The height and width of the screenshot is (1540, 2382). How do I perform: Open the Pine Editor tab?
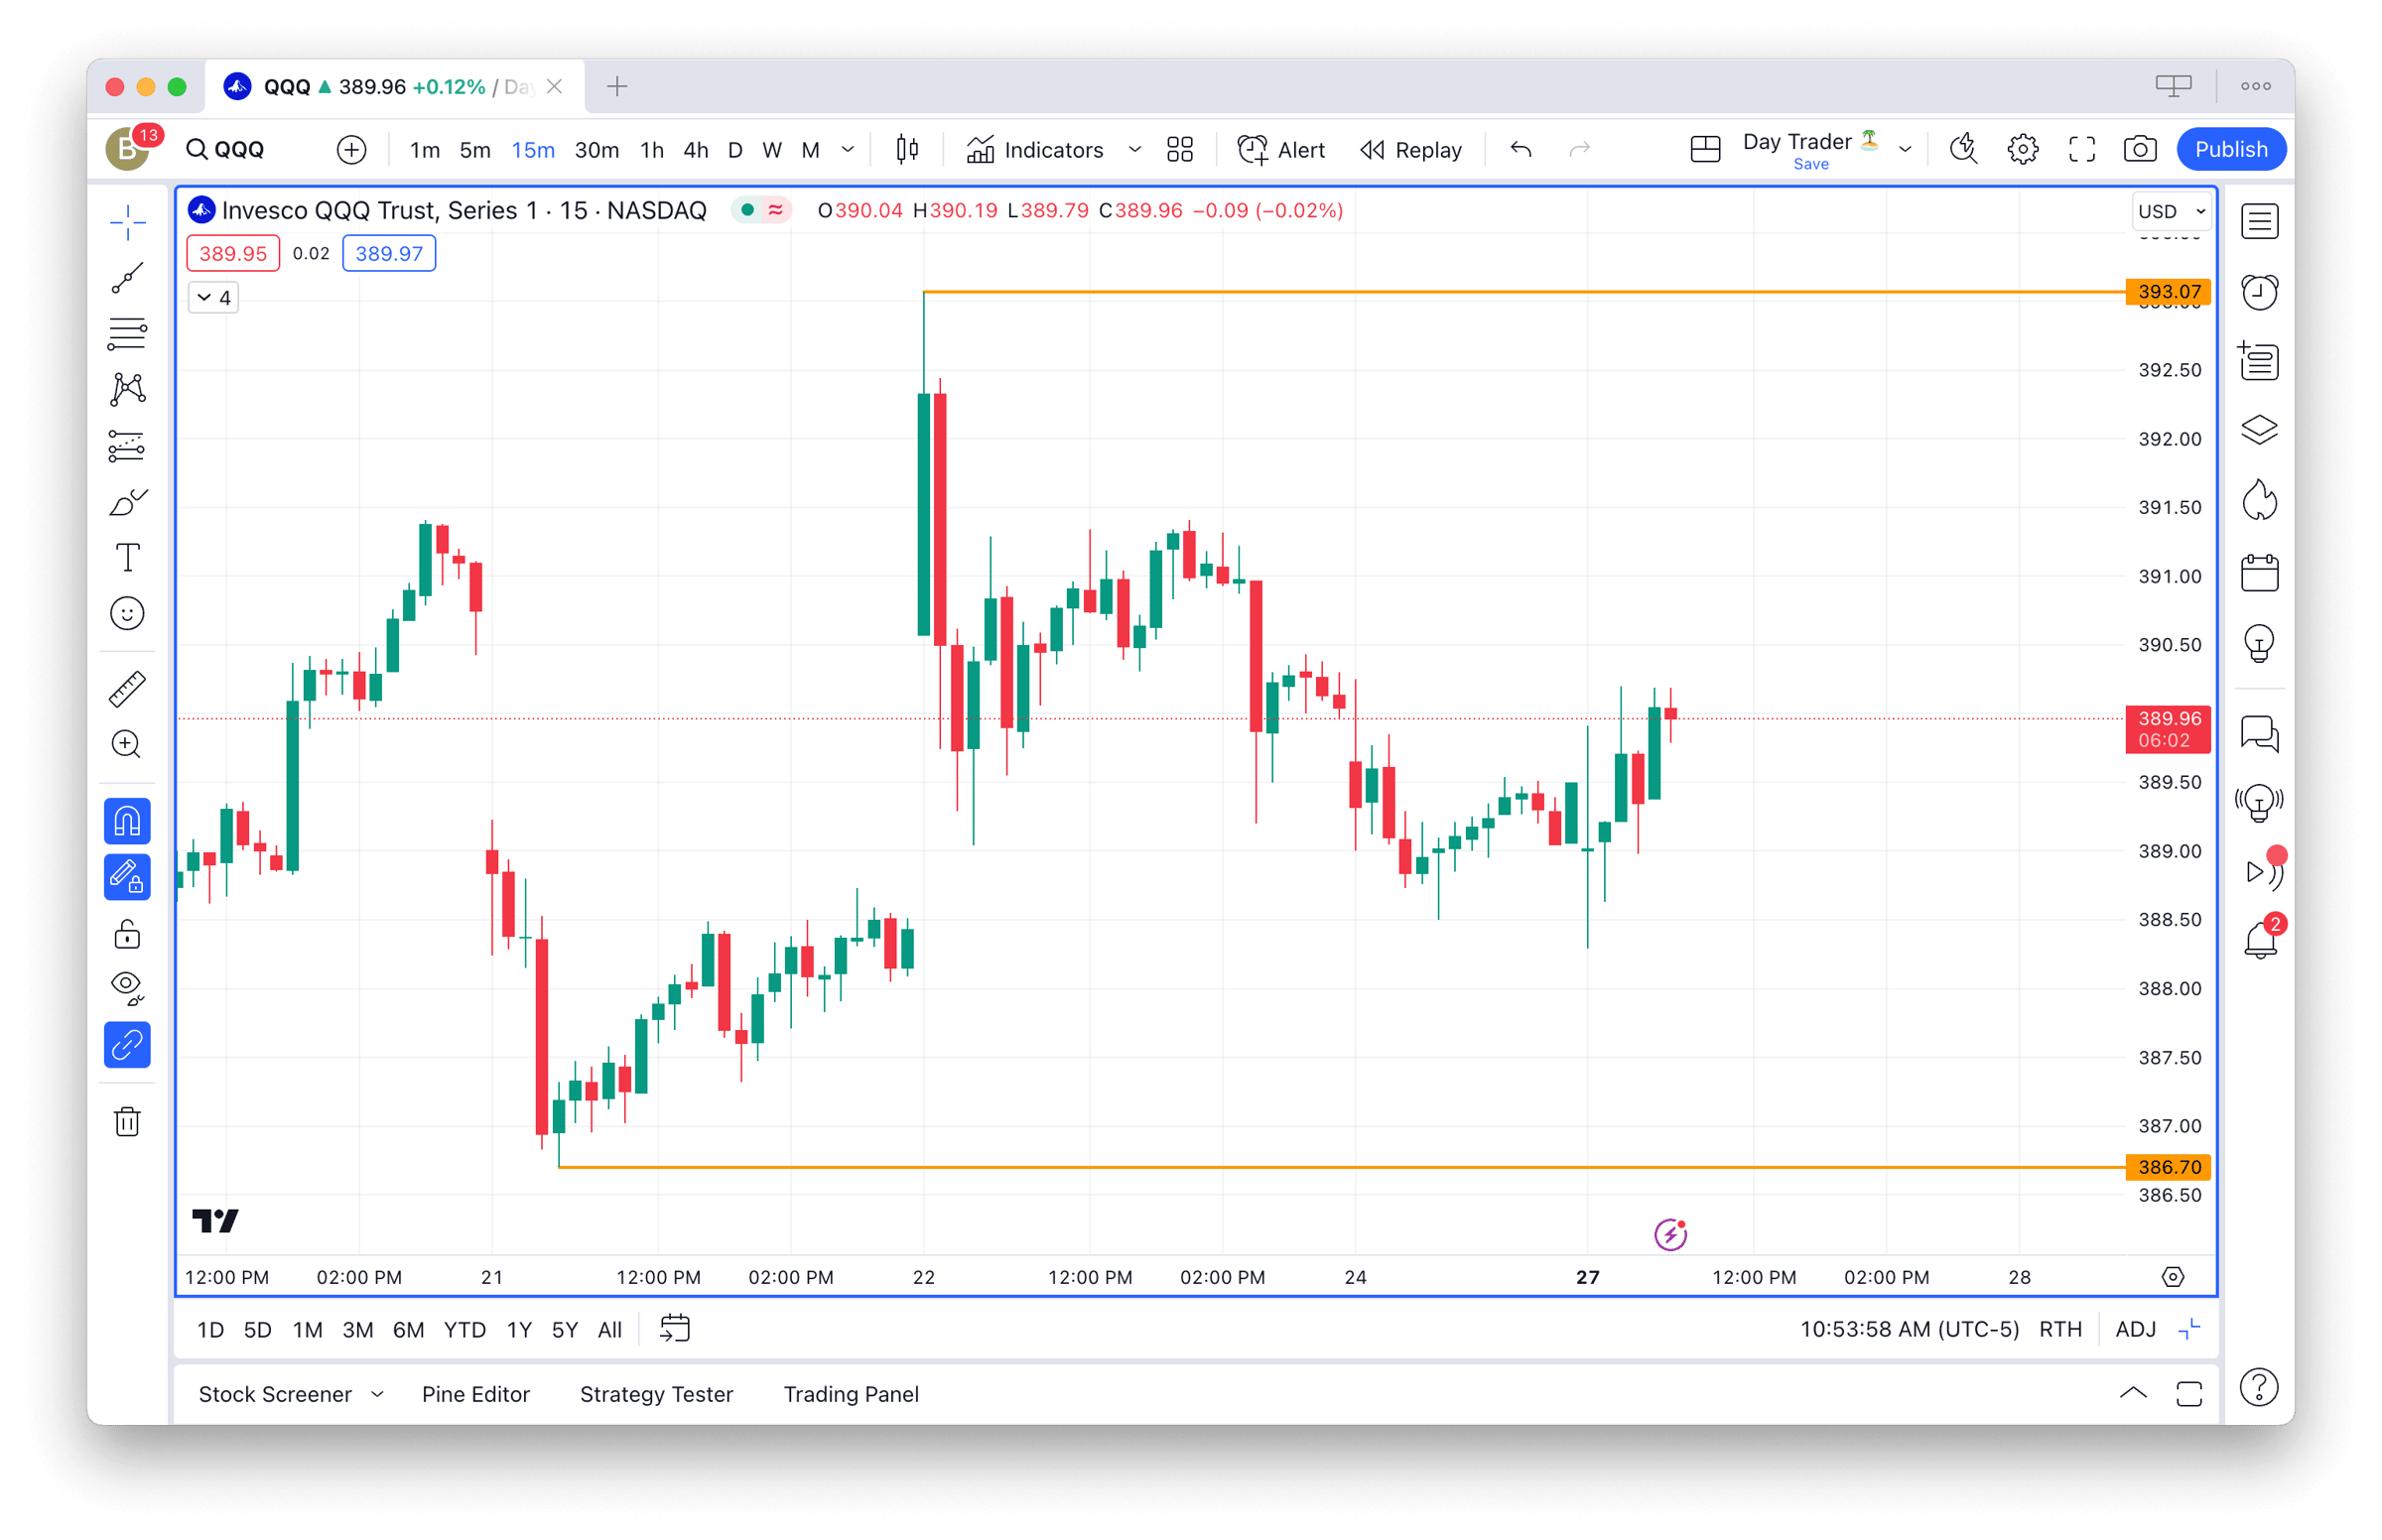tap(475, 1394)
